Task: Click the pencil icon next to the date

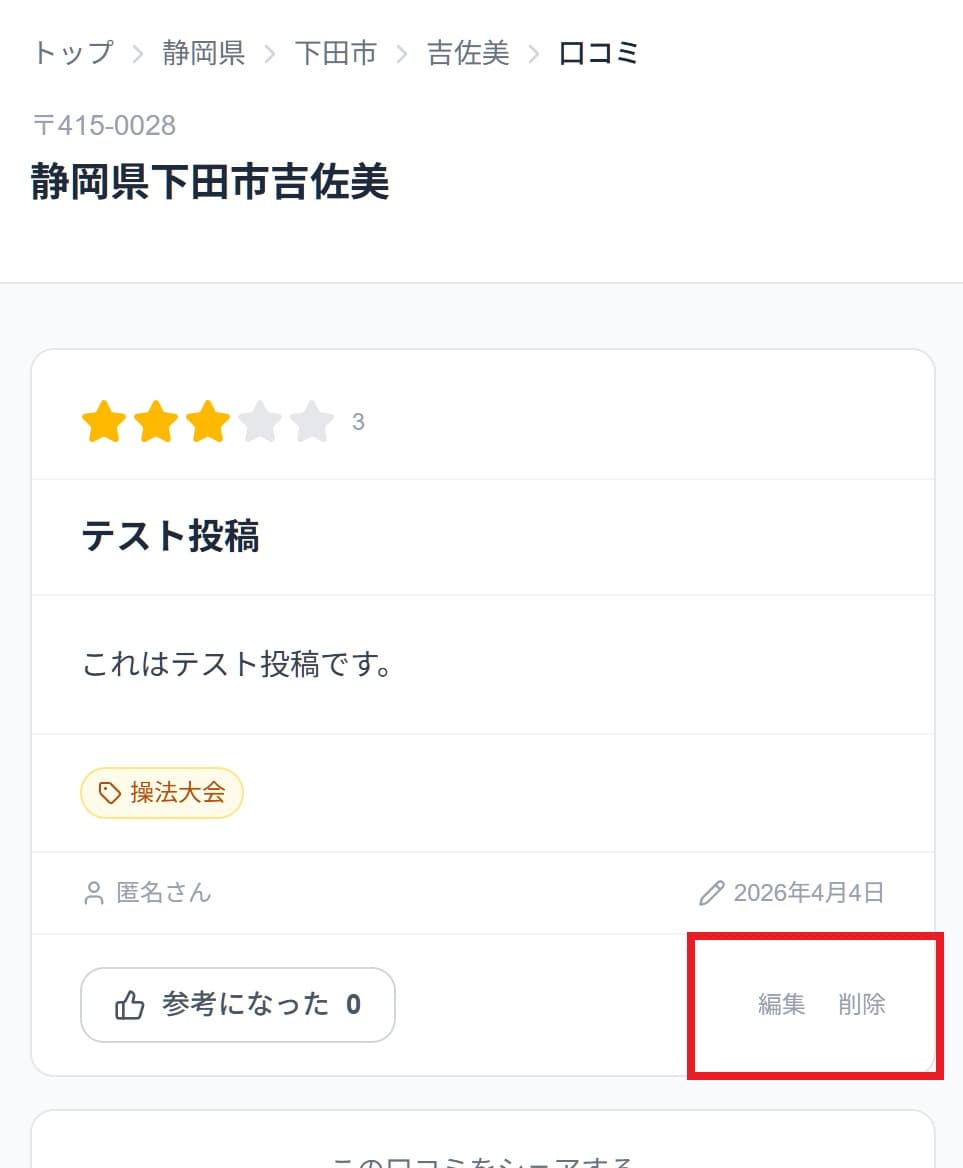Action: coord(712,891)
